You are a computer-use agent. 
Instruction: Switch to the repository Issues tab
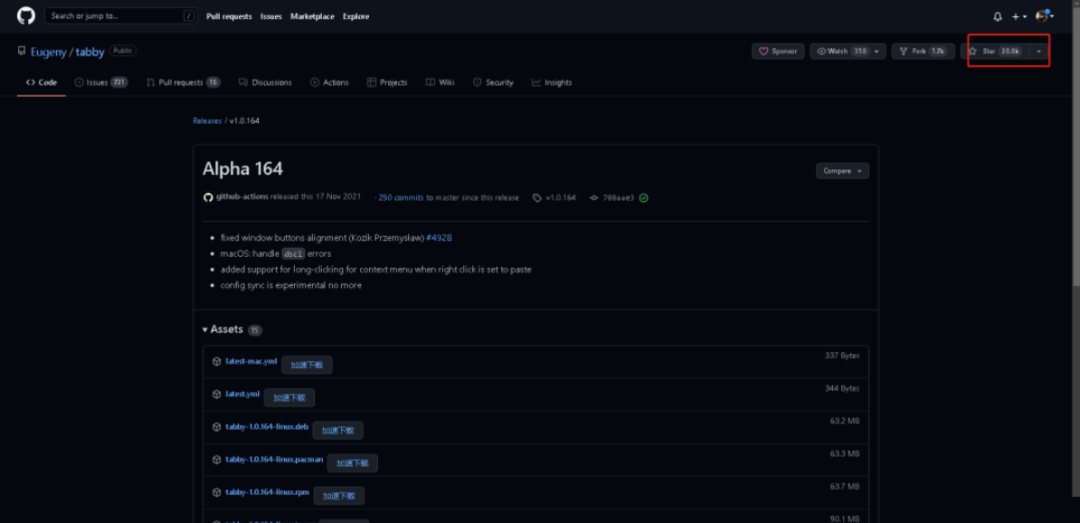(101, 83)
